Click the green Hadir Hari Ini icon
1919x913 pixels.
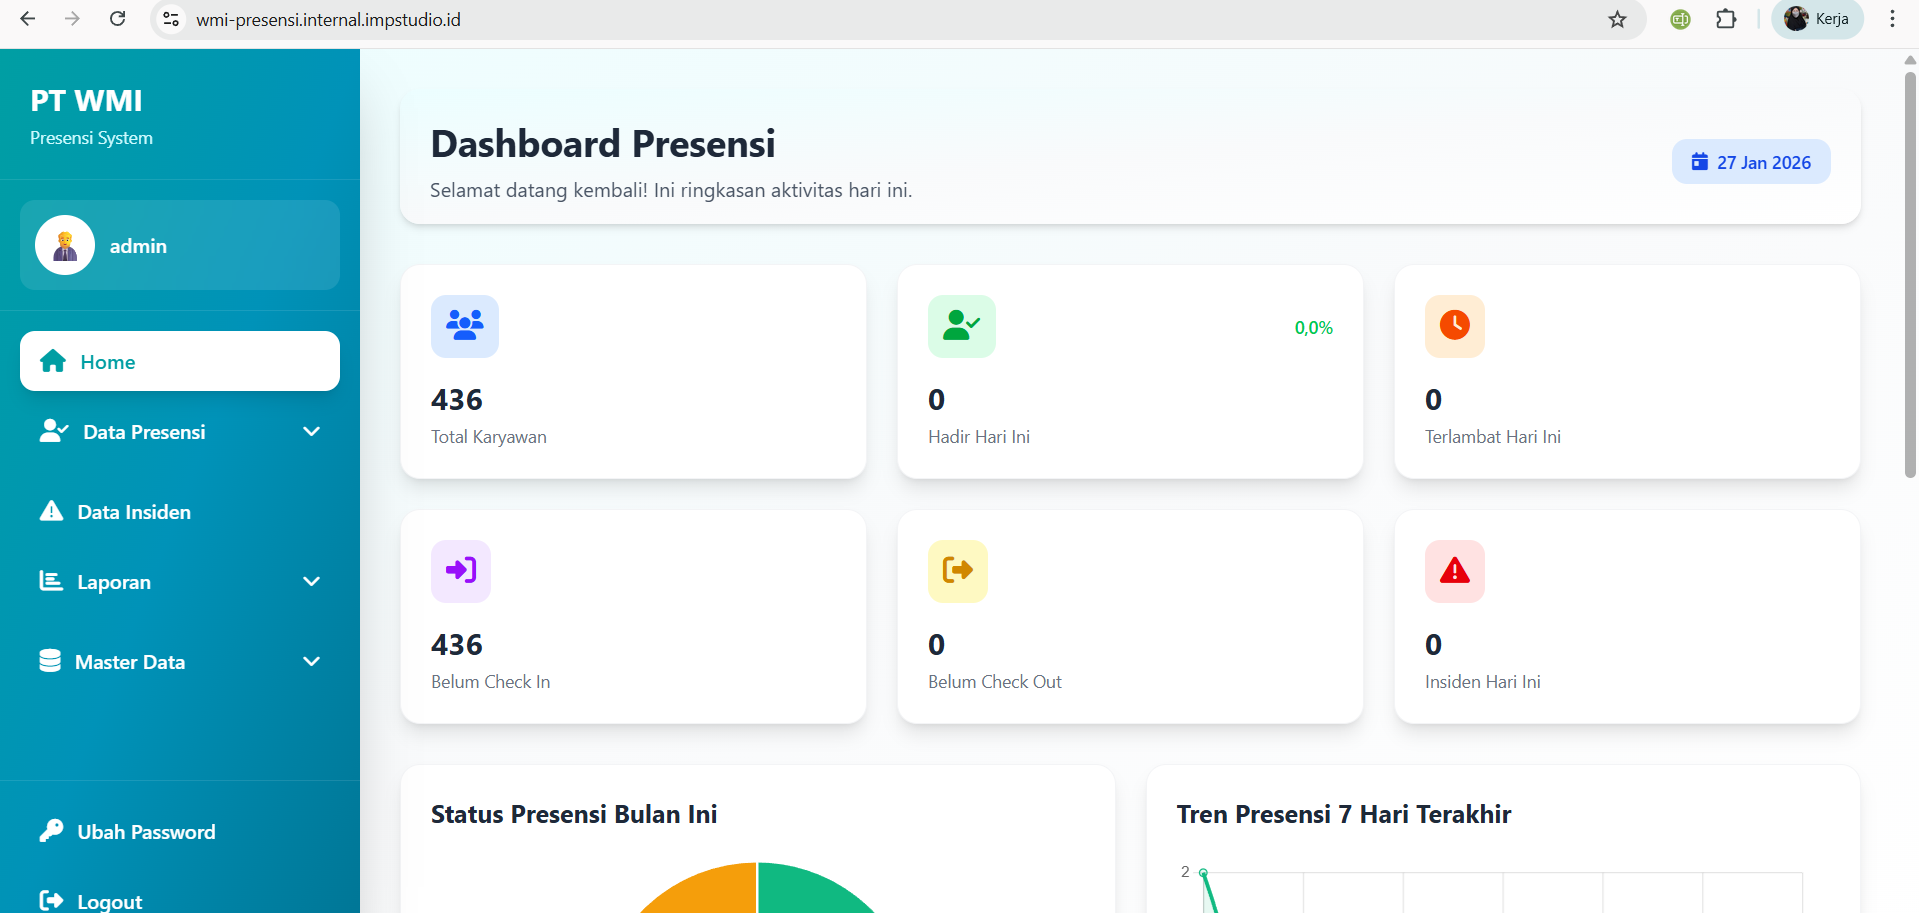pyautogui.click(x=961, y=326)
